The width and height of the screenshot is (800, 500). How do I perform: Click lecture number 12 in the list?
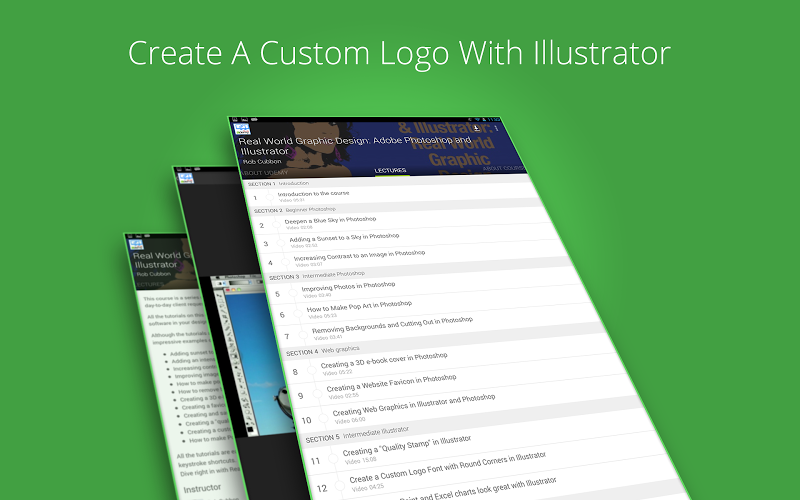coord(321,488)
